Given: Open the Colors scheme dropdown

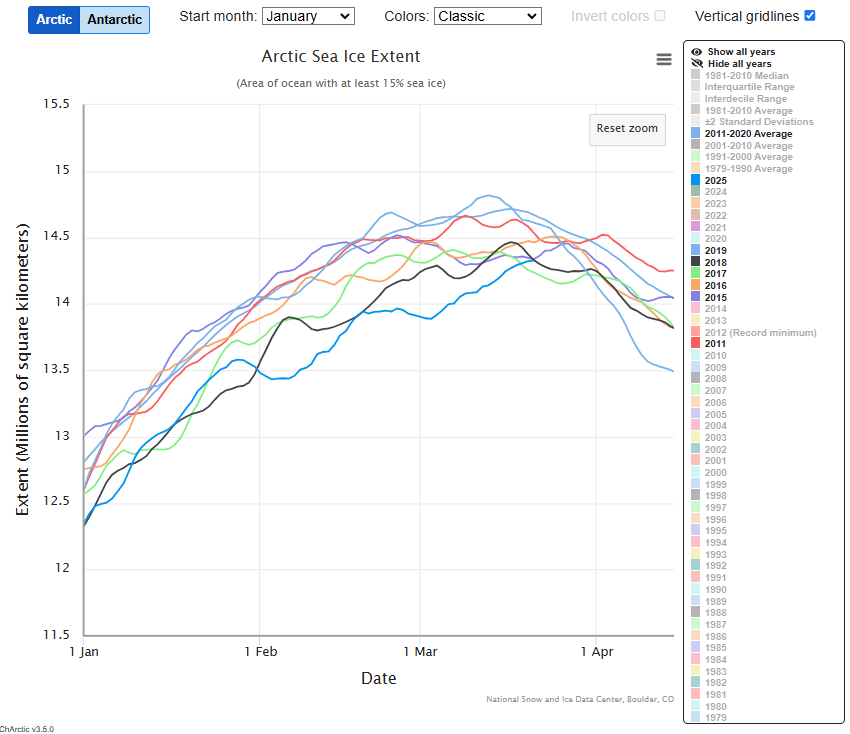Looking at the screenshot, I should tap(488, 16).
